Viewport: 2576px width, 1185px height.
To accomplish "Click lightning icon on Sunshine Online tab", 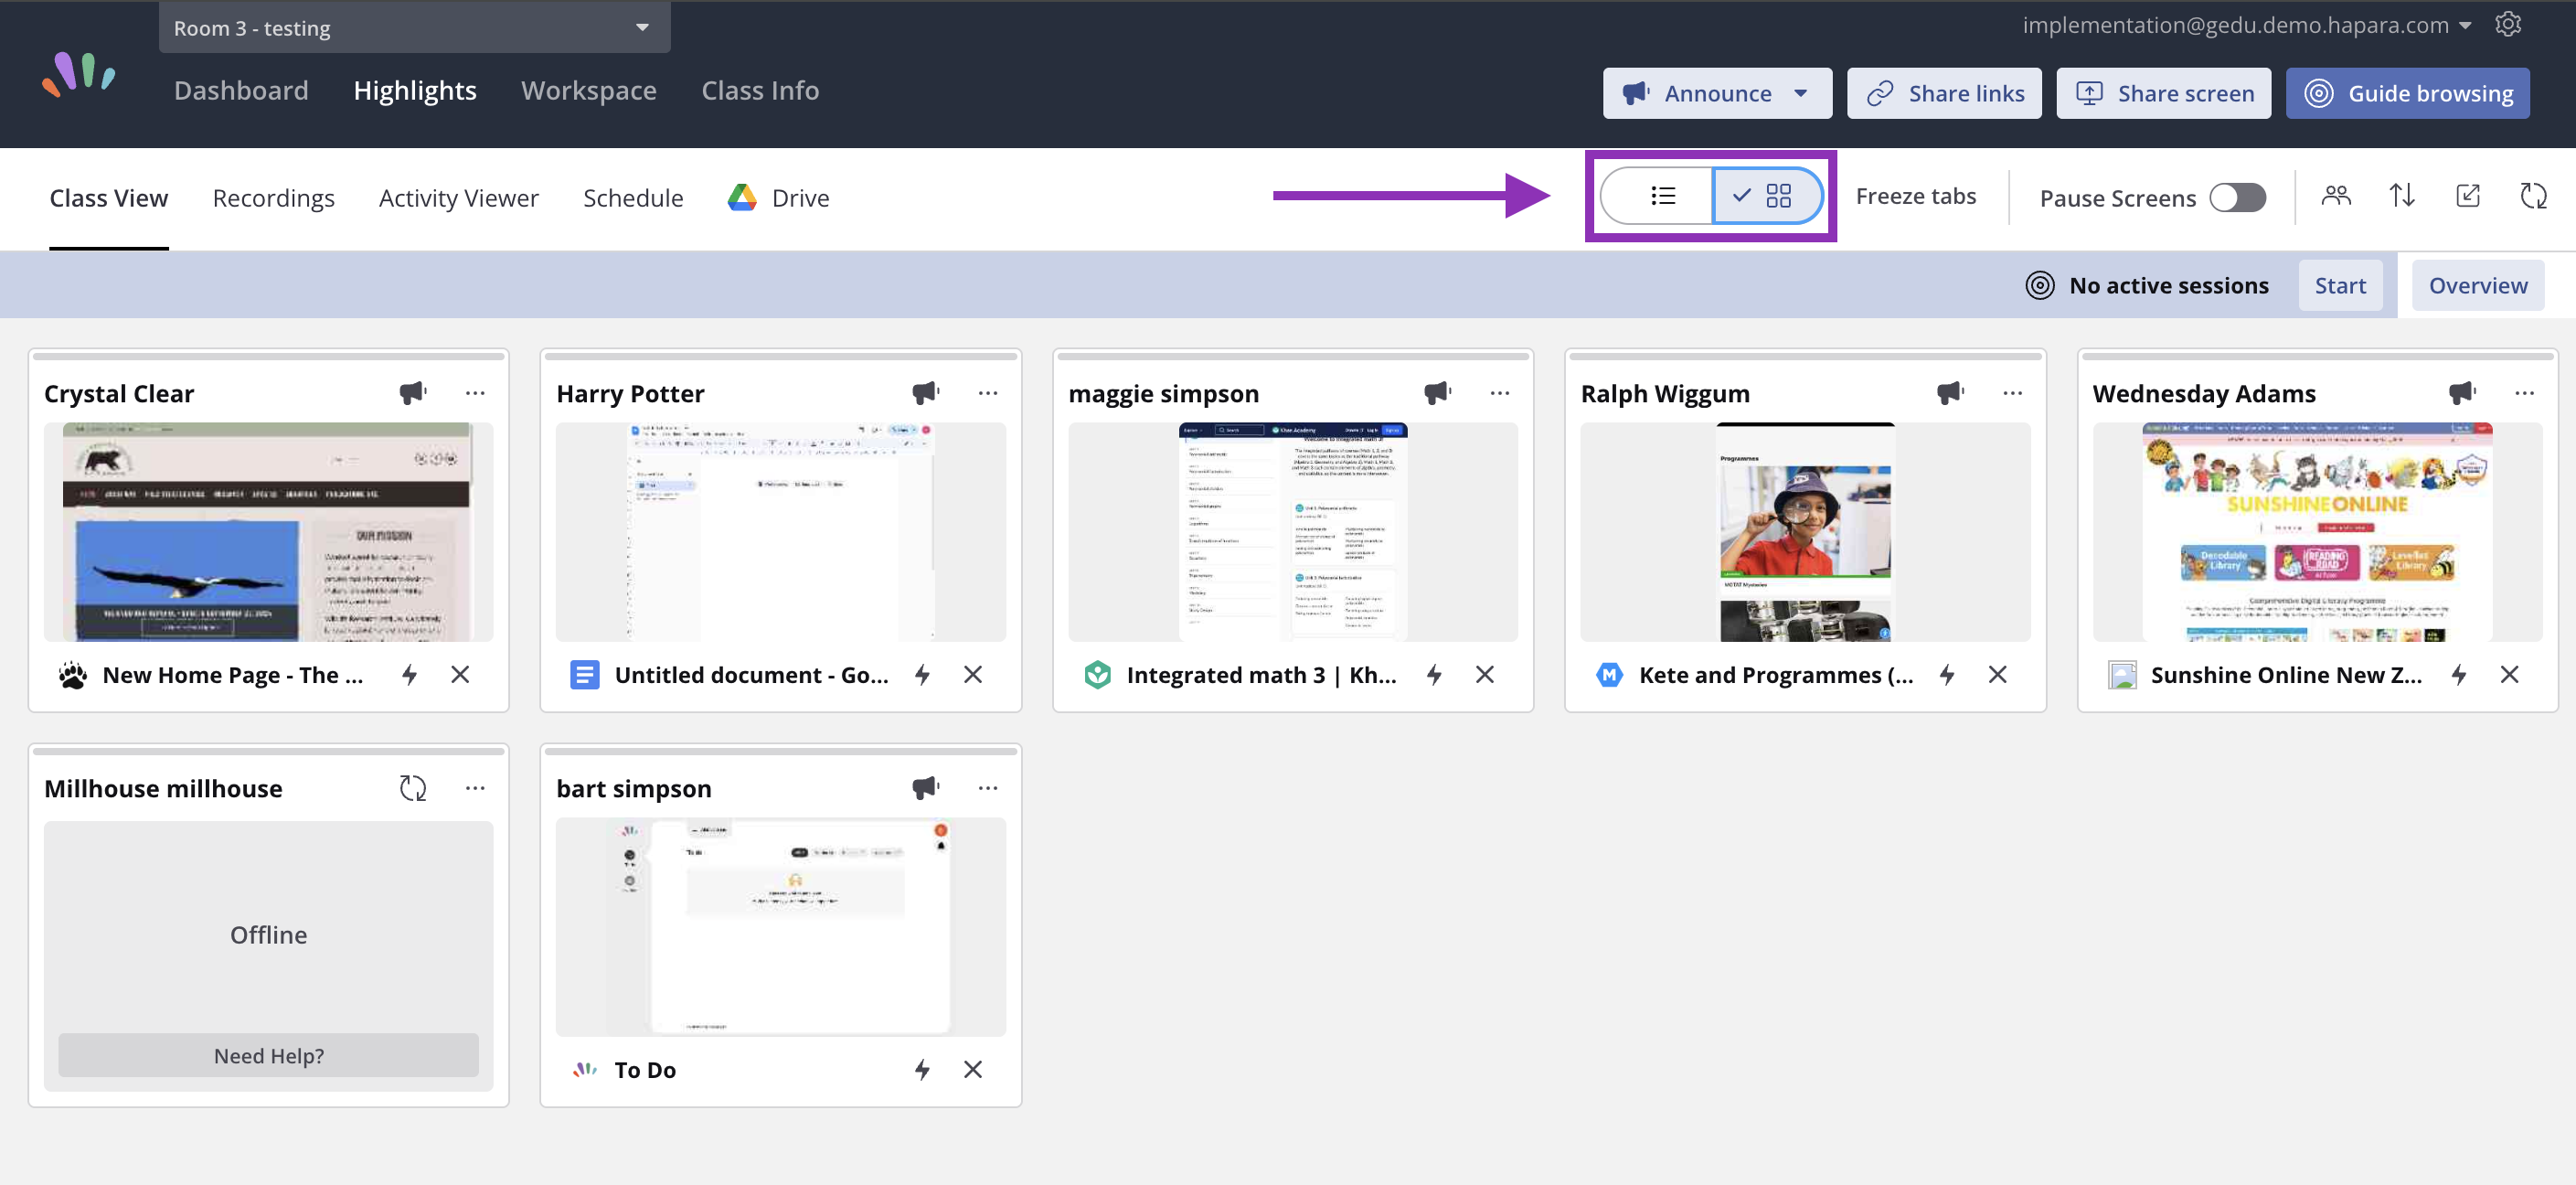I will [x=2459, y=675].
